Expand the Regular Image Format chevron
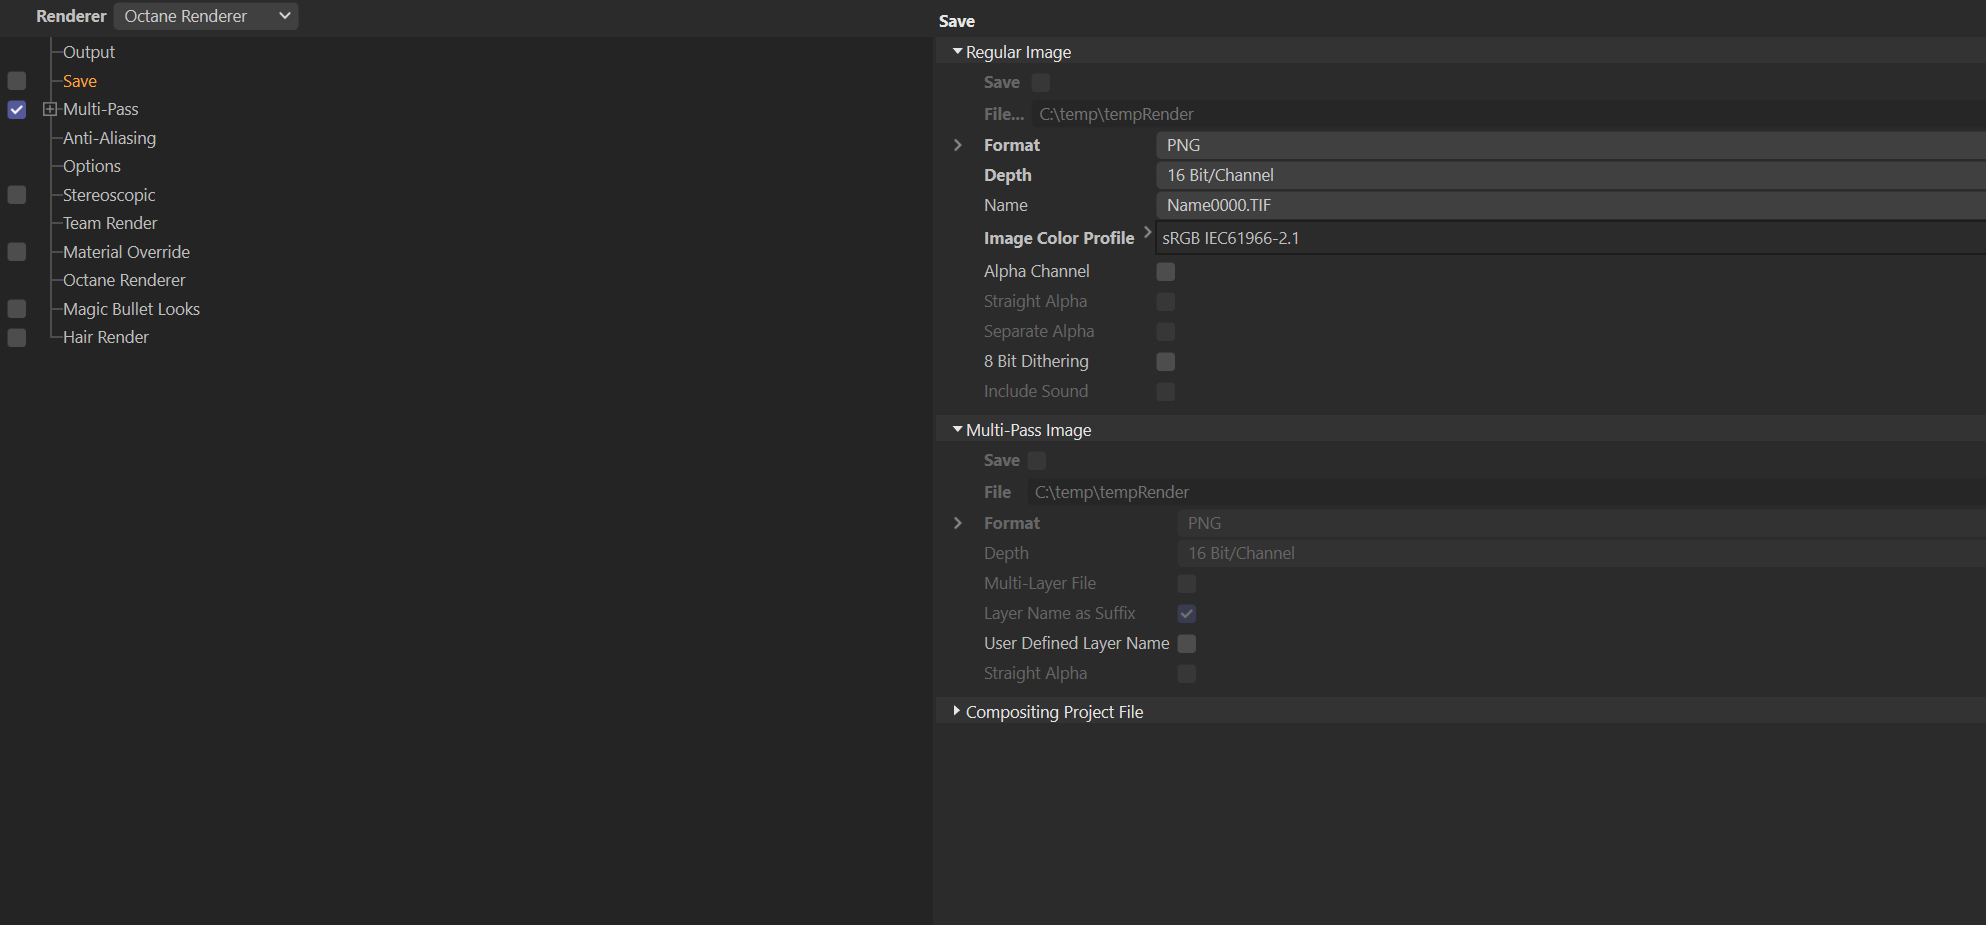 (x=958, y=145)
